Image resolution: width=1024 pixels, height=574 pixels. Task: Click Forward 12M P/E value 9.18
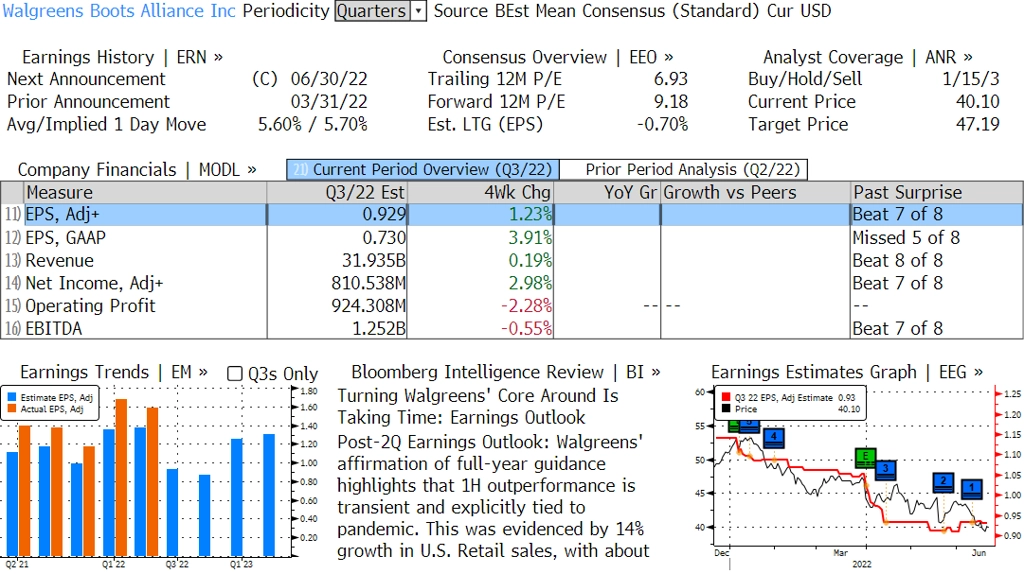[x=671, y=102]
